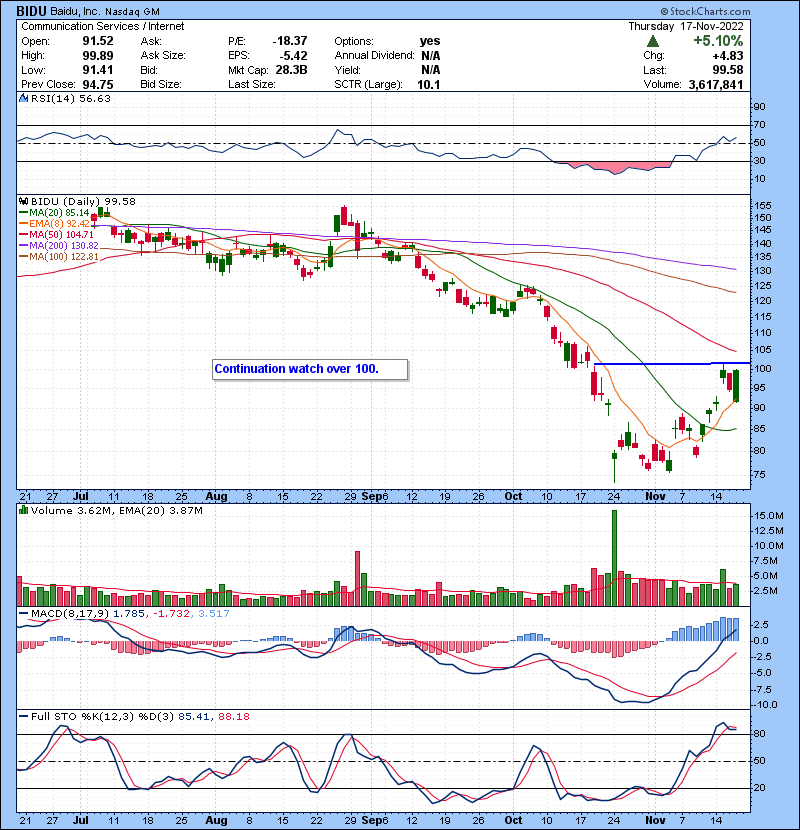Click the BIDU candlestick icon
The width and height of the screenshot is (800, 830).
(23, 202)
